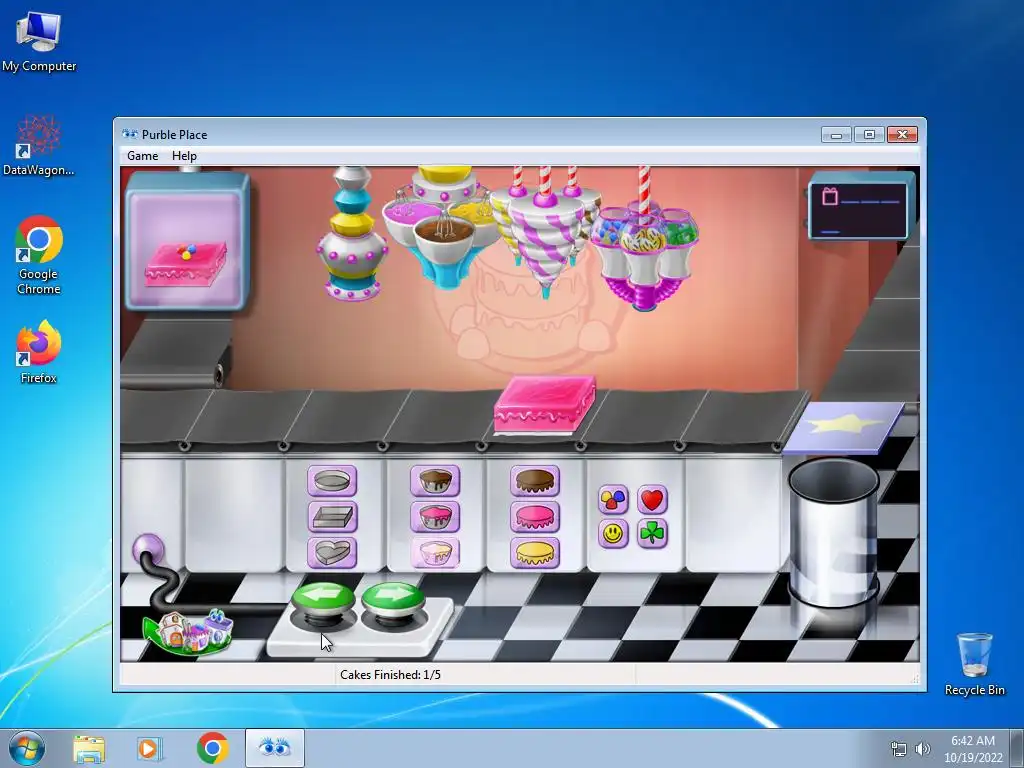Open the Game menu
This screenshot has height=768, width=1024.
coord(142,156)
